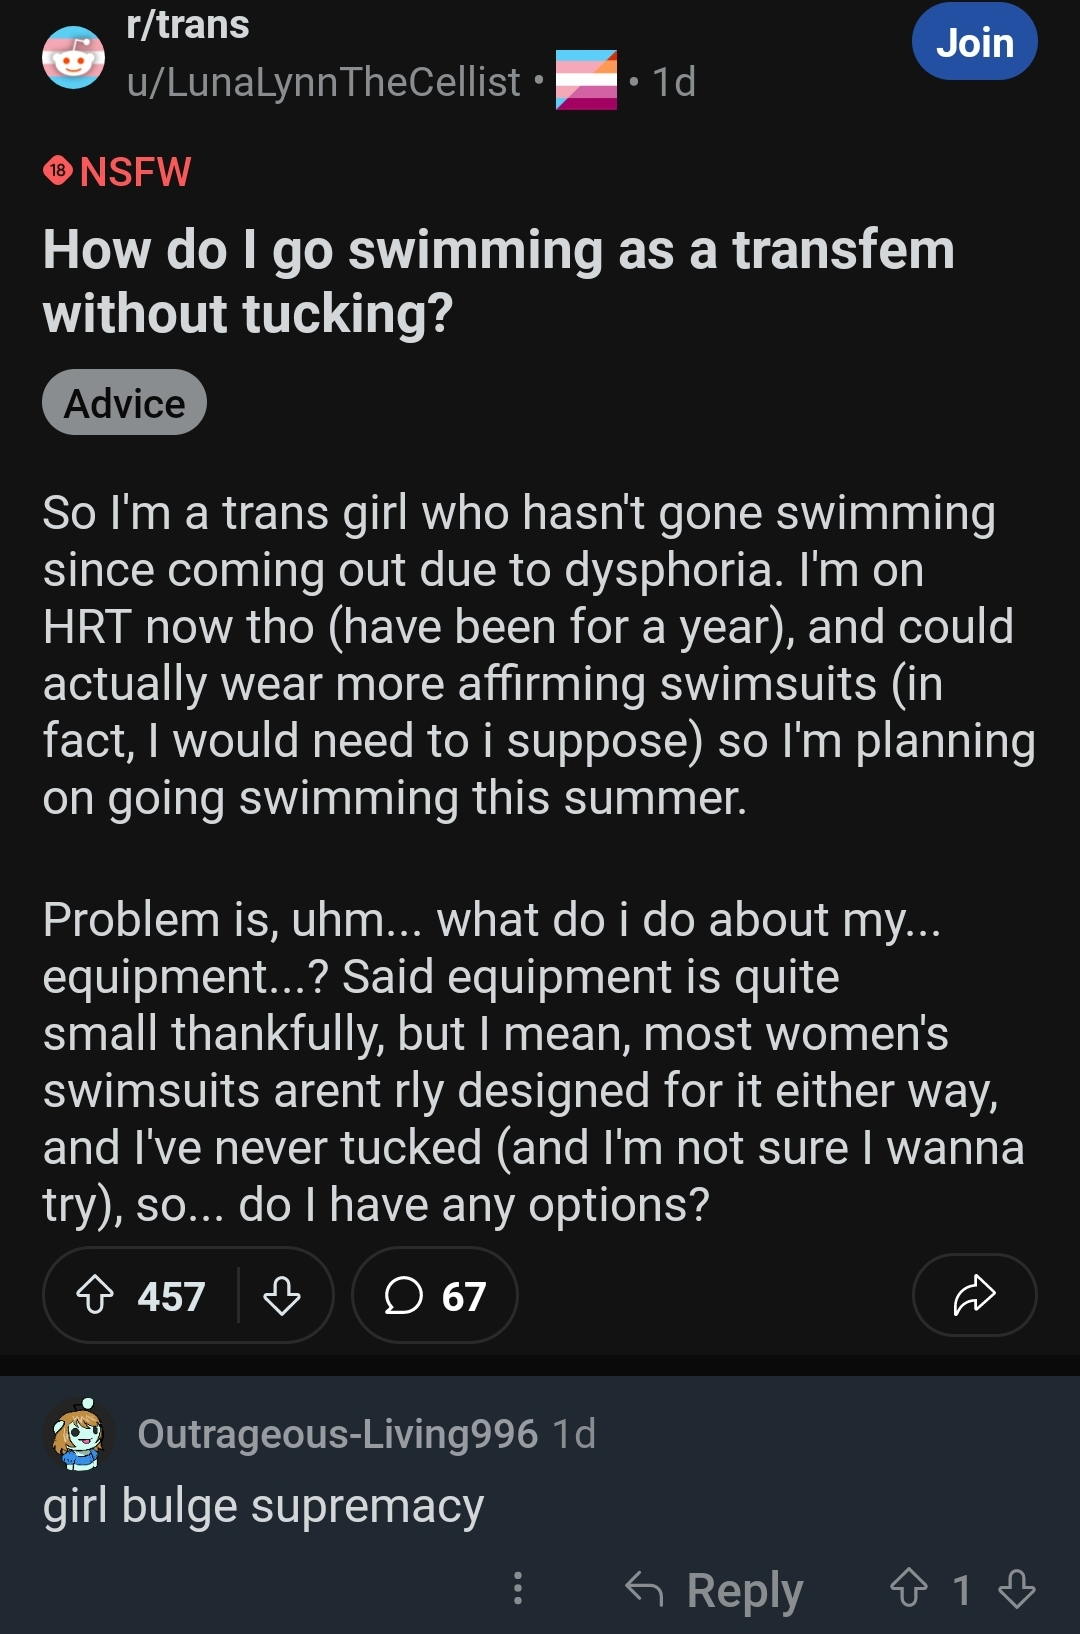
Task: Click the NSFW tag label
Action: [x=117, y=171]
